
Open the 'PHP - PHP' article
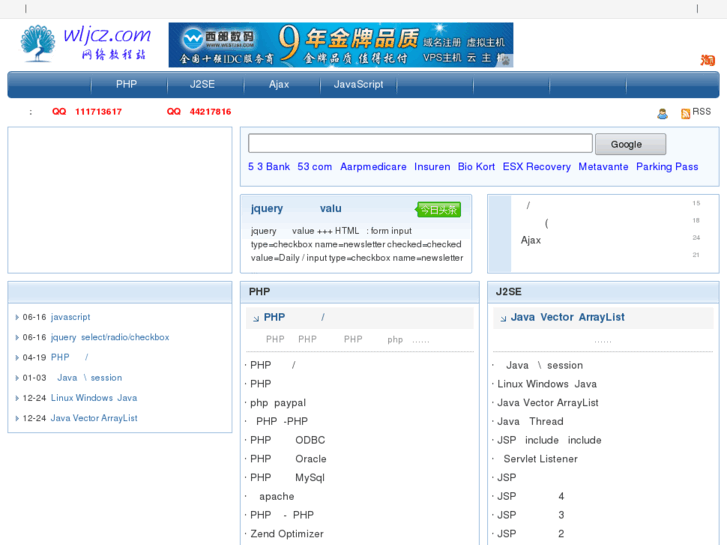(x=282, y=515)
